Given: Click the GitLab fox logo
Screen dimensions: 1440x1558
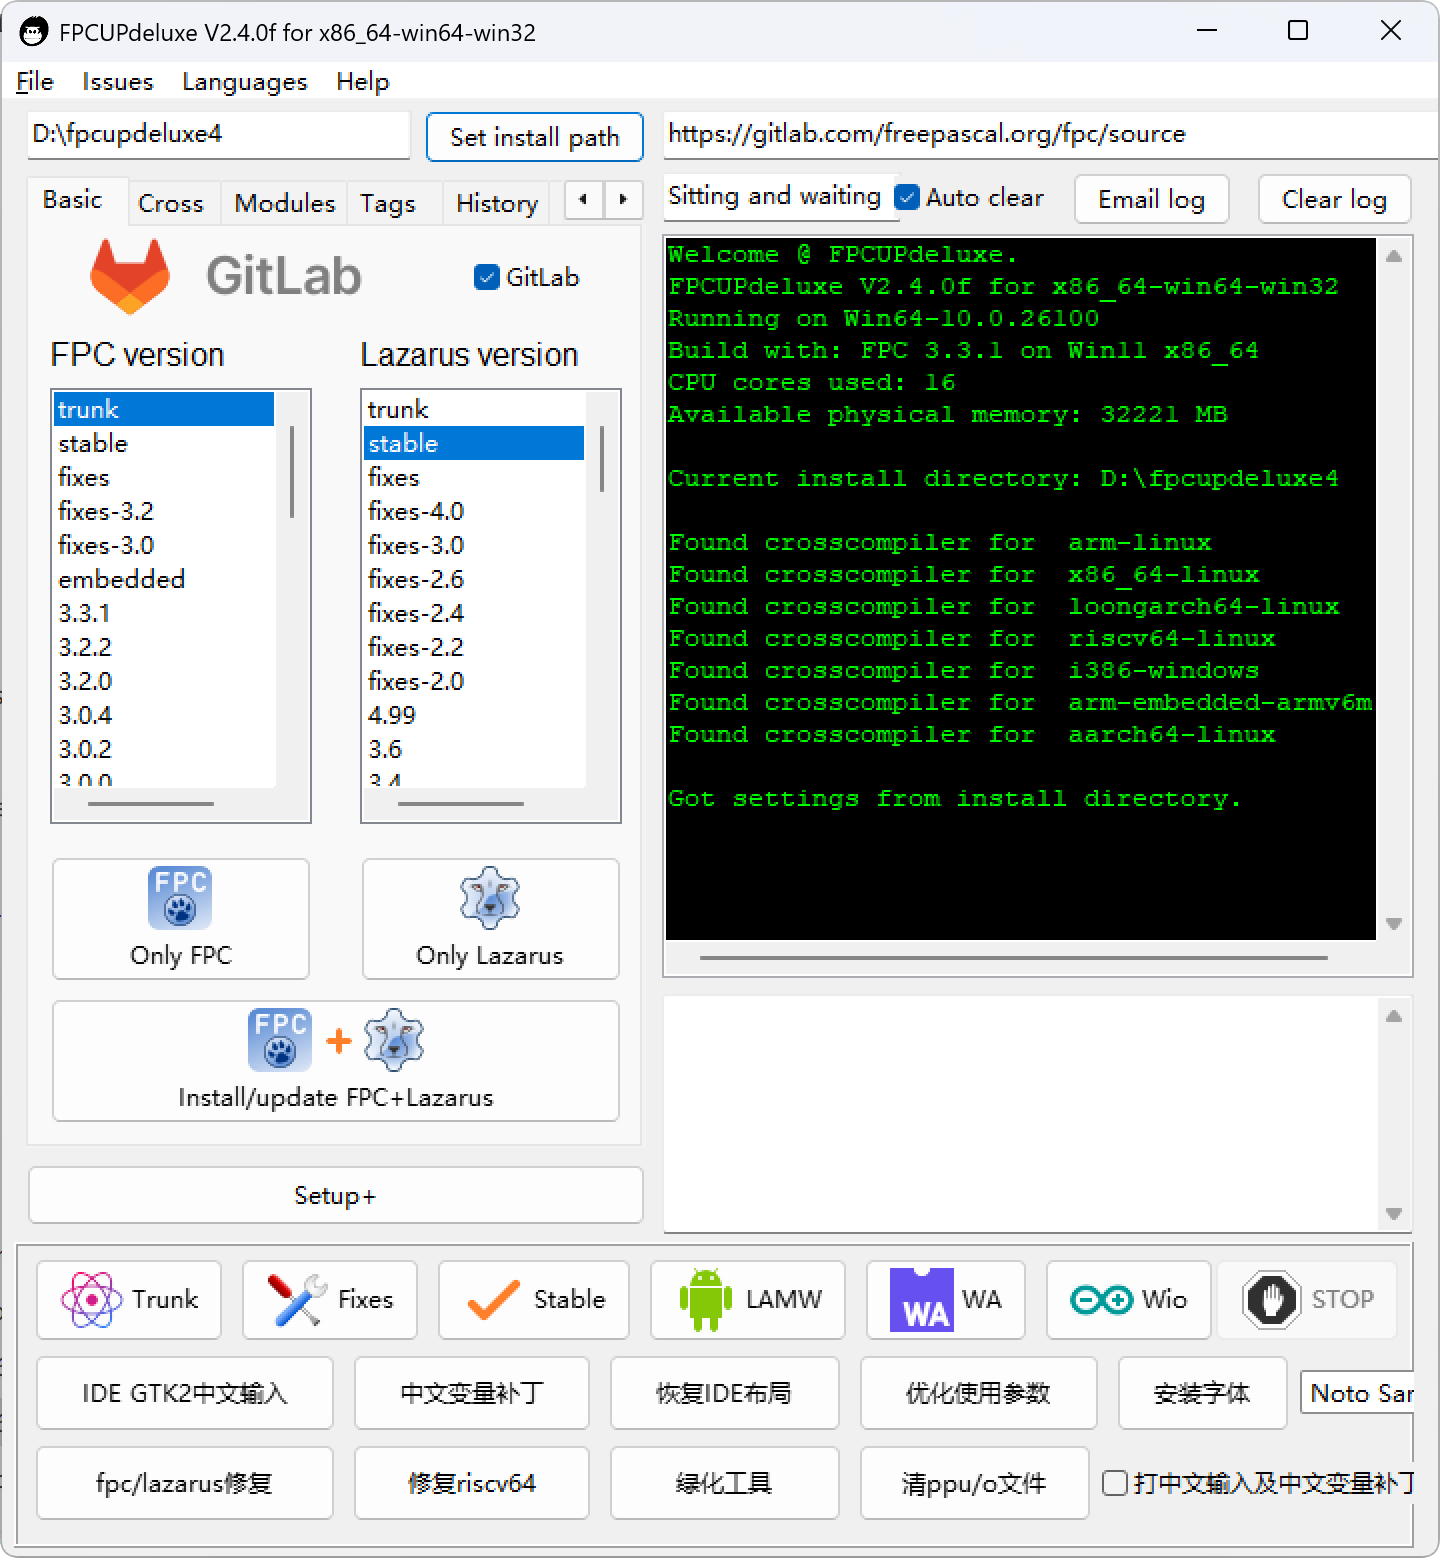Looking at the screenshot, I should coord(130,276).
